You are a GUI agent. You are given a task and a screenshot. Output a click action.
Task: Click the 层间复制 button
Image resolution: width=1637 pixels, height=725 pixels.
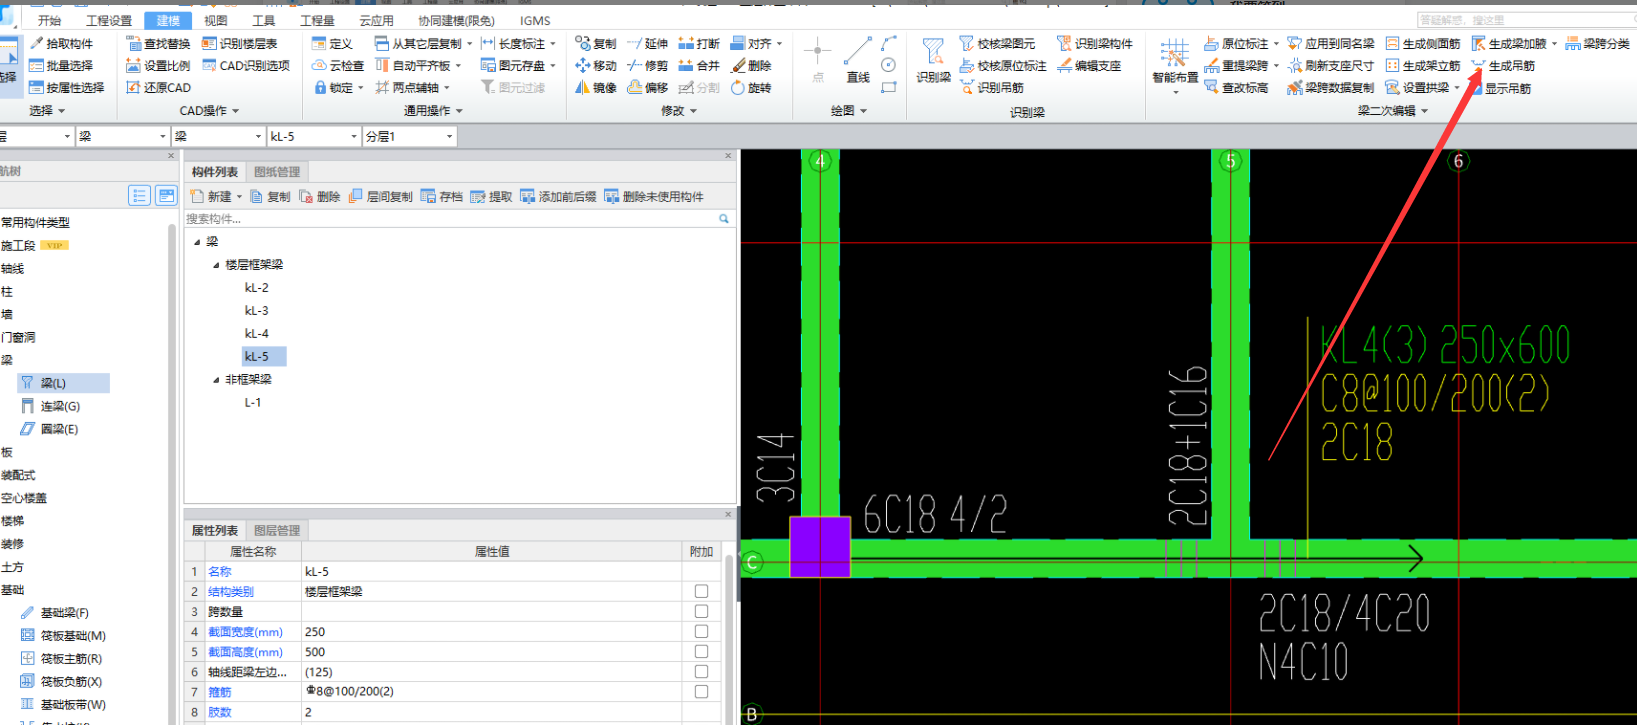(380, 196)
